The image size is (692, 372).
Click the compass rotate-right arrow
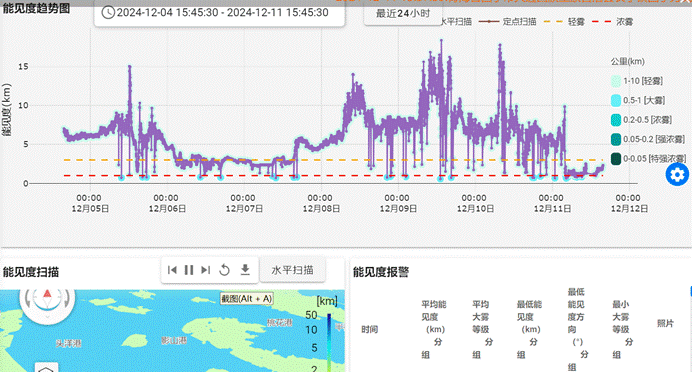(67, 297)
